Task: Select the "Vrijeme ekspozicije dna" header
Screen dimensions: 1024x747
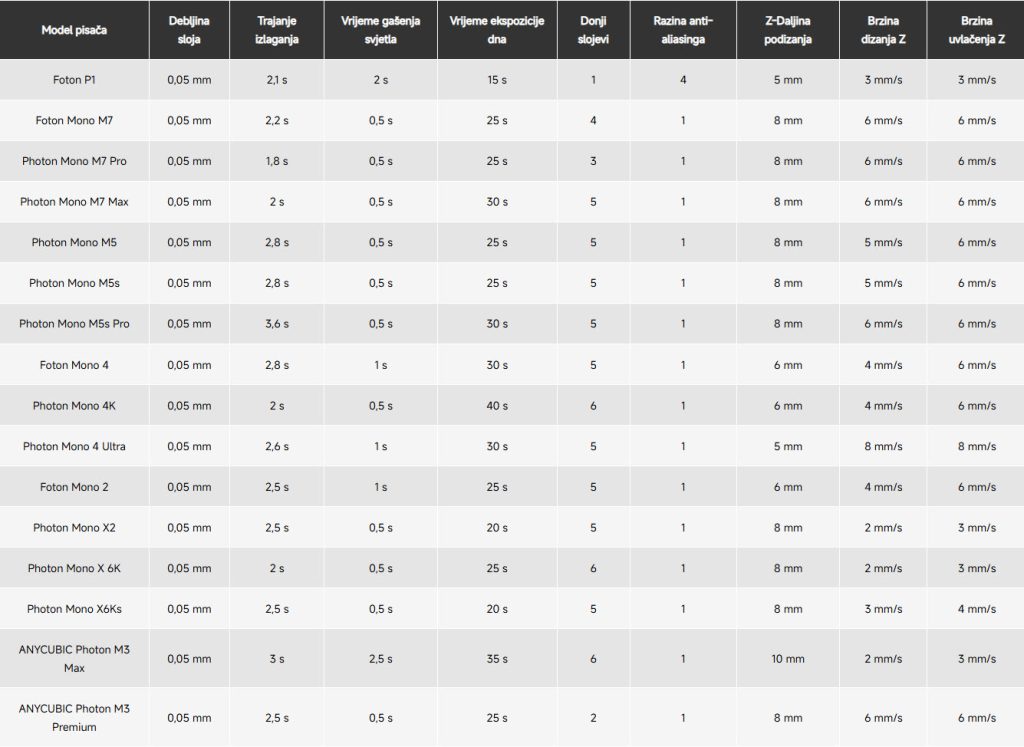Action: [497, 30]
